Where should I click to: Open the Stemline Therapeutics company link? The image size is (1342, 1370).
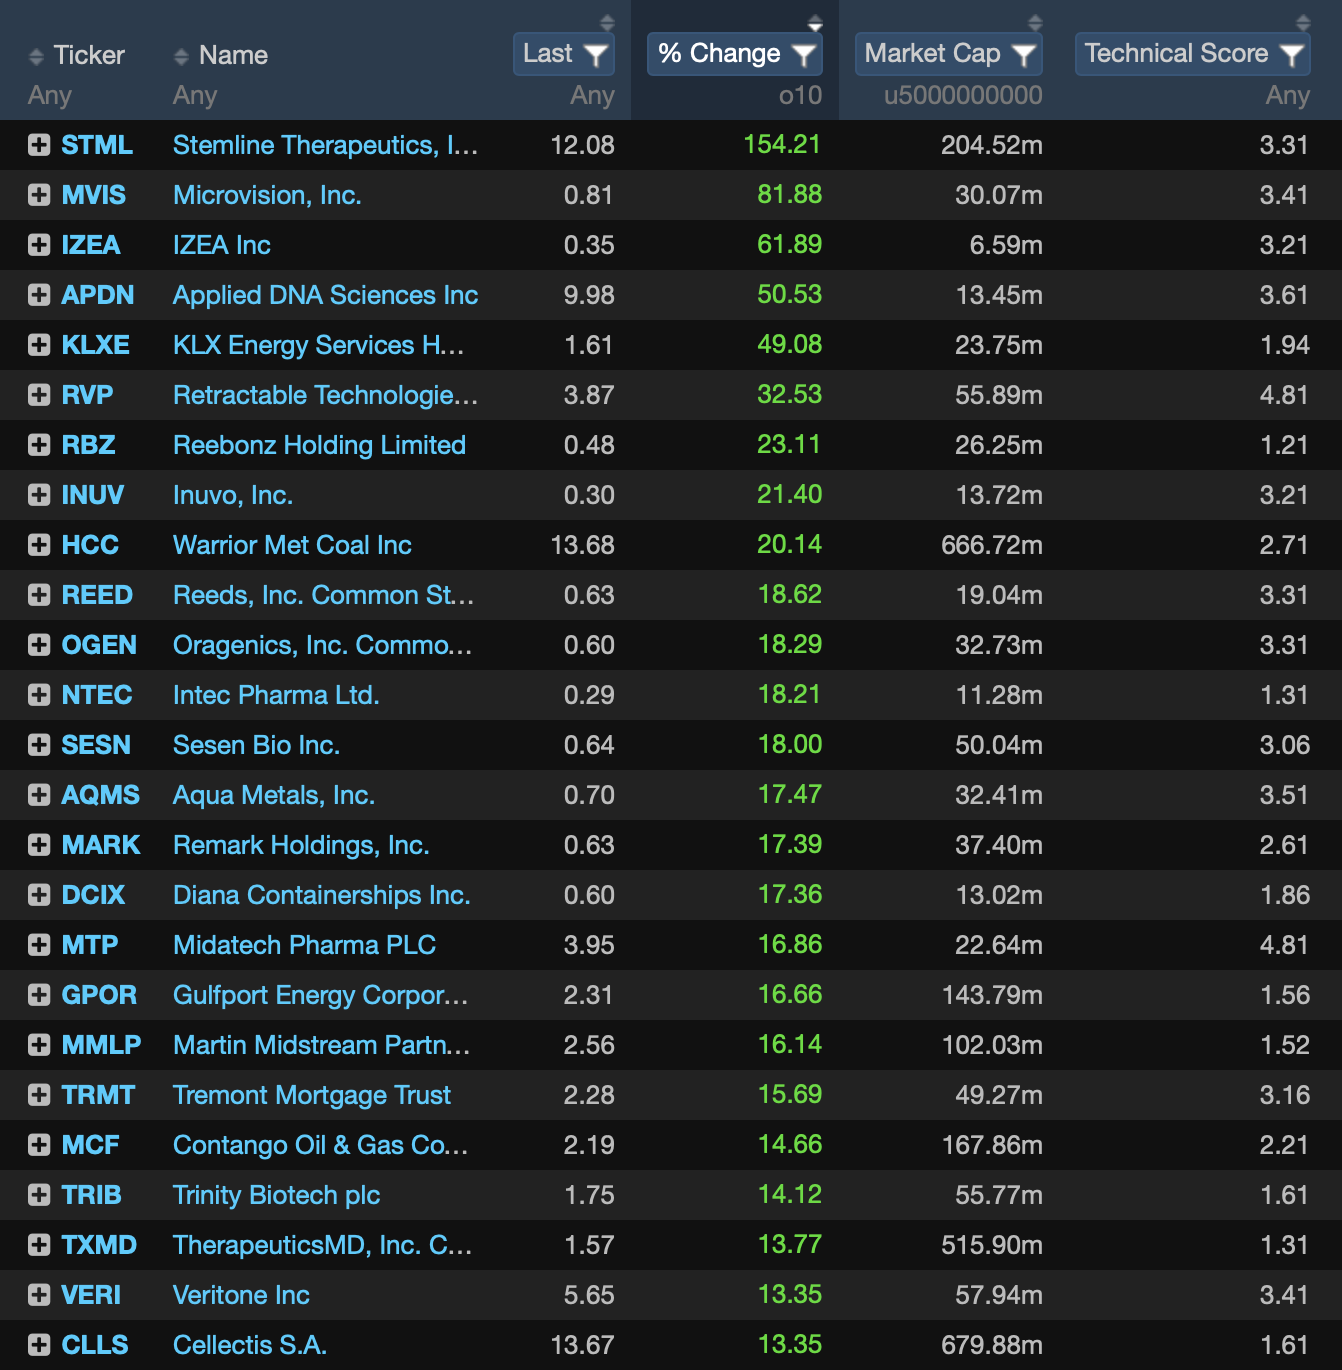pyautogui.click(x=325, y=145)
